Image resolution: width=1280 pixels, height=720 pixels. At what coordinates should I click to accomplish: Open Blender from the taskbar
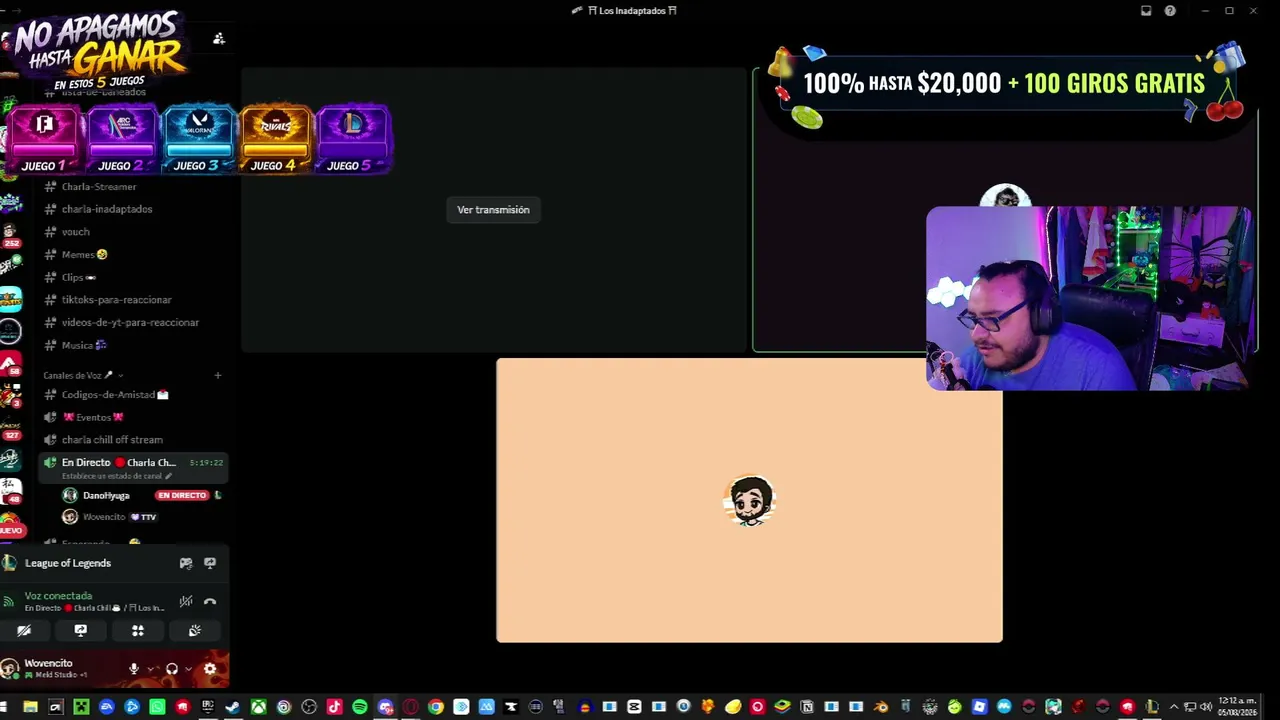(x=881, y=707)
